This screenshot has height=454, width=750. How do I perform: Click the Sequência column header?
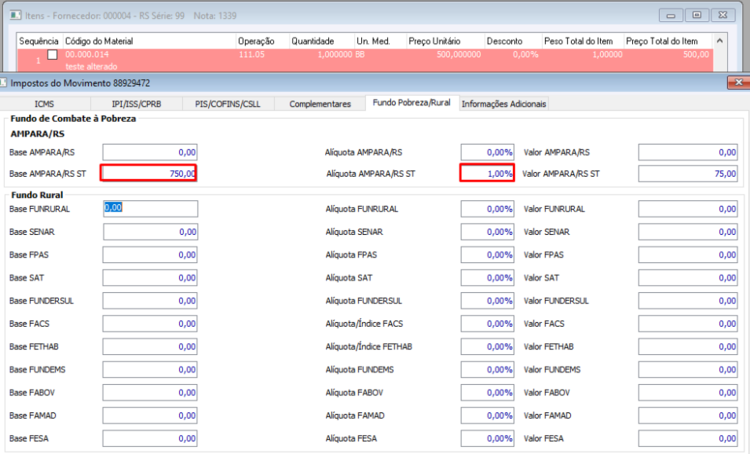(39, 41)
